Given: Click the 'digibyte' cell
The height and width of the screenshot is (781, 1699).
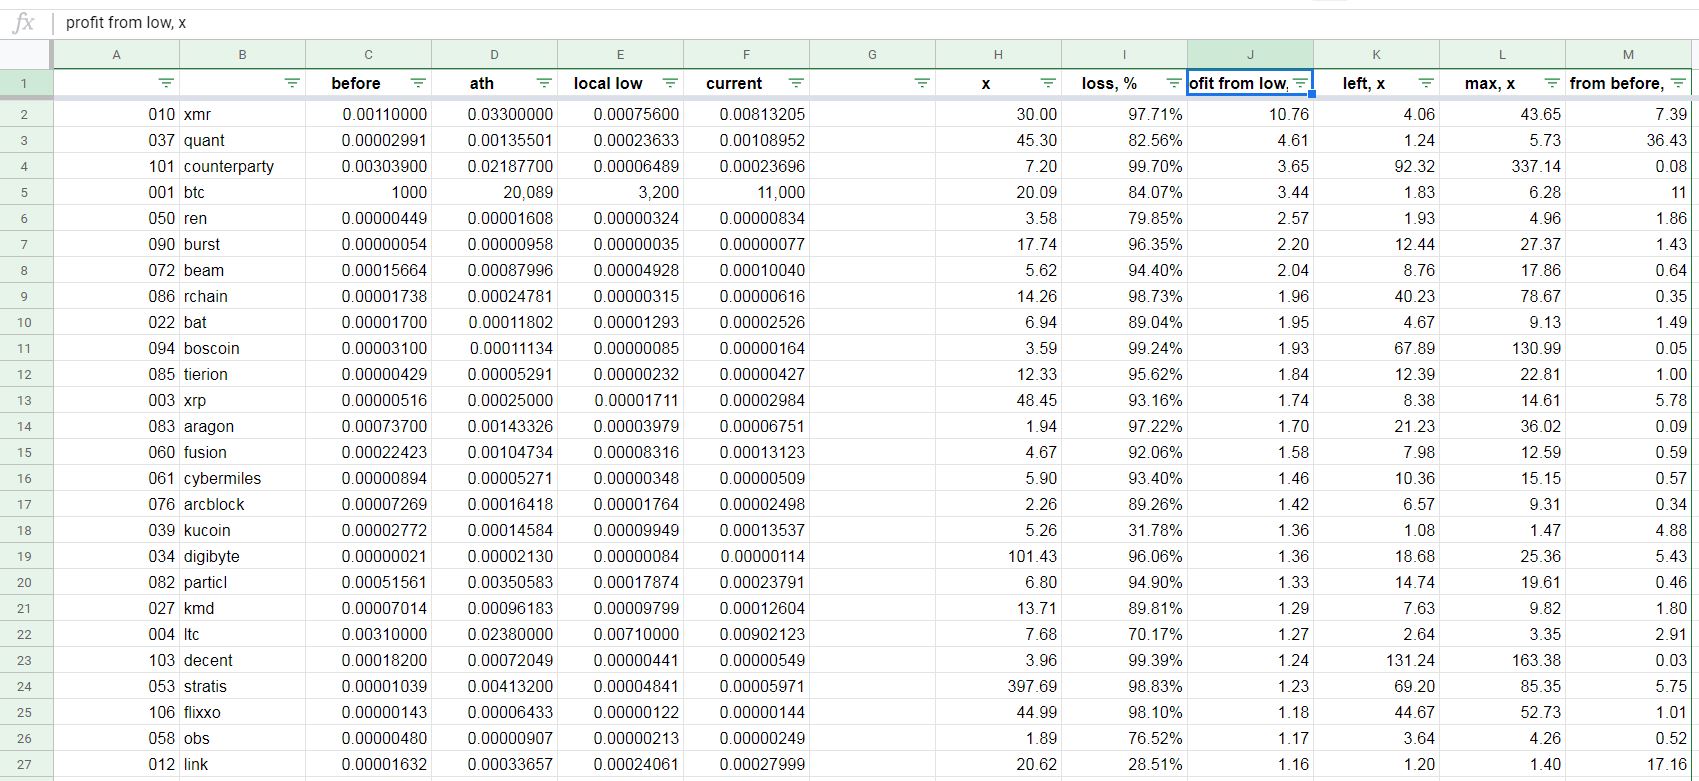Looking at the screenshot, I should pos(242,556).
